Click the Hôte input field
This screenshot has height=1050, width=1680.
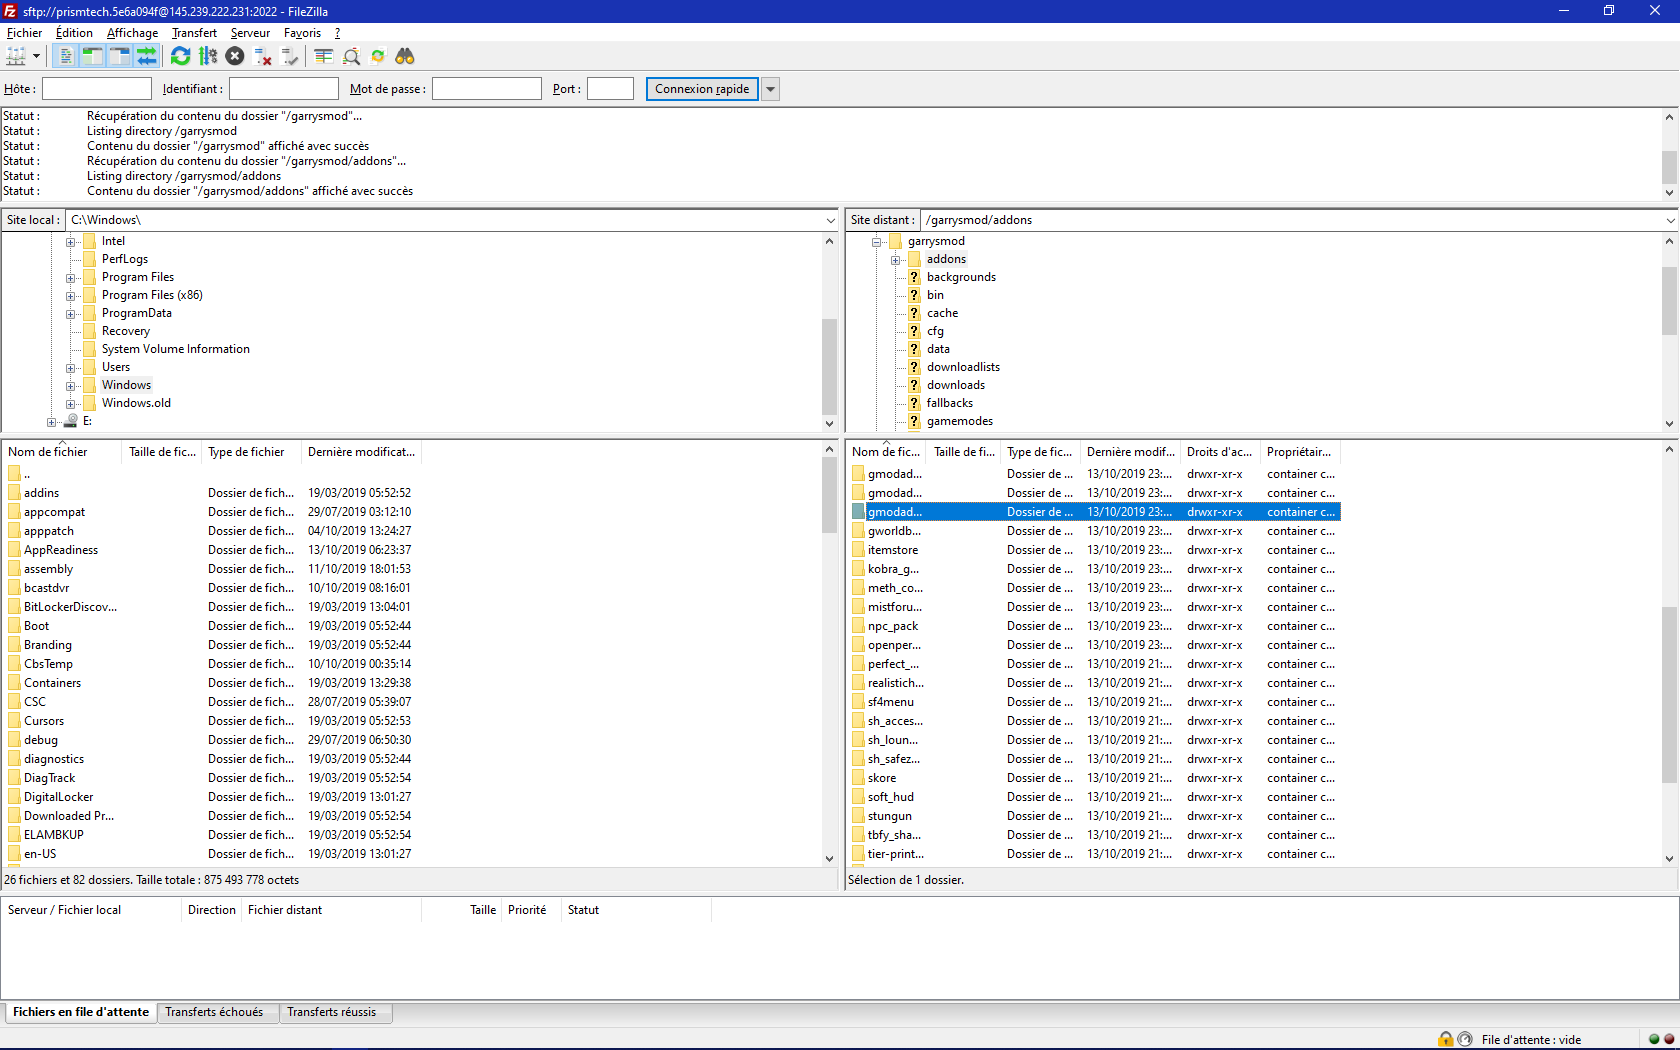(x=97, y=89)
